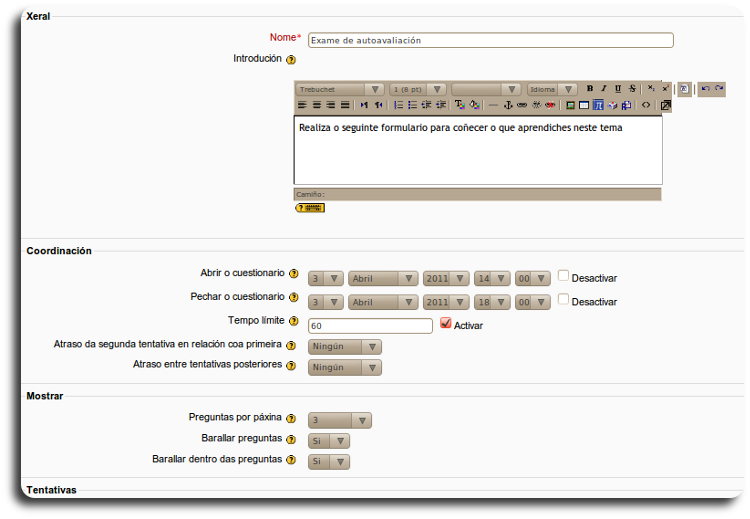Screen dimensions: 750x519
Task: Check Desactivar for Pechar o cuestionario
Action: pyautogui.click(x=563, y=300)
